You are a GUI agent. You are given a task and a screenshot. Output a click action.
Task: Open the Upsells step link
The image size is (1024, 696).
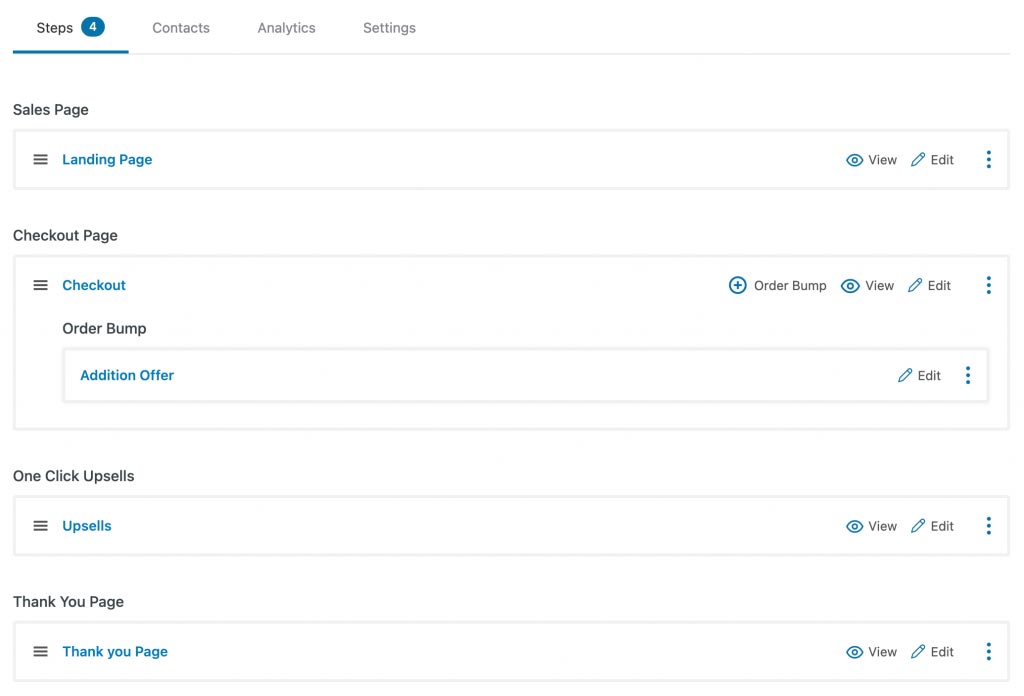pyautogui.click(x=87, y=526)
